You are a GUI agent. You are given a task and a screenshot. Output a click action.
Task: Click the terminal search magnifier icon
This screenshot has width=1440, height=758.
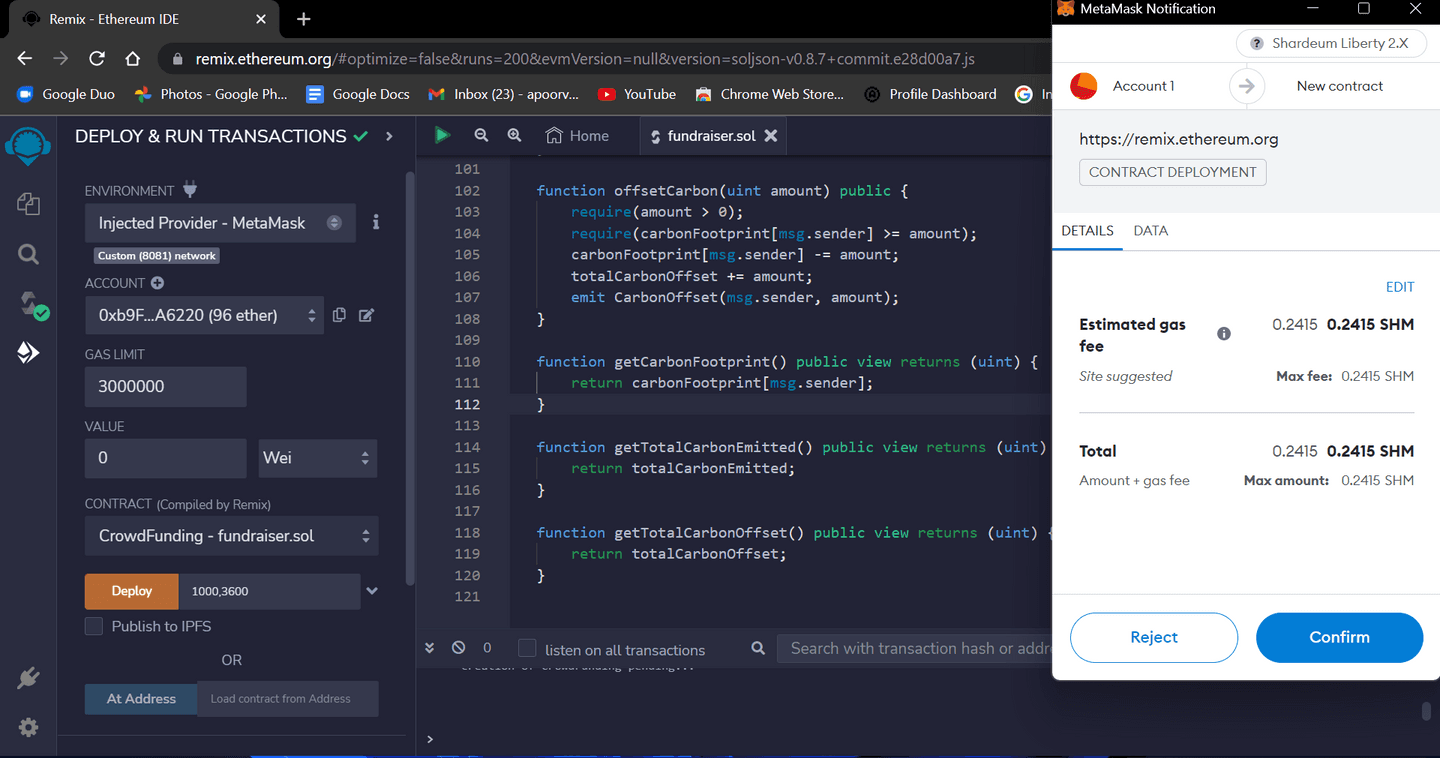coord(758,649)
